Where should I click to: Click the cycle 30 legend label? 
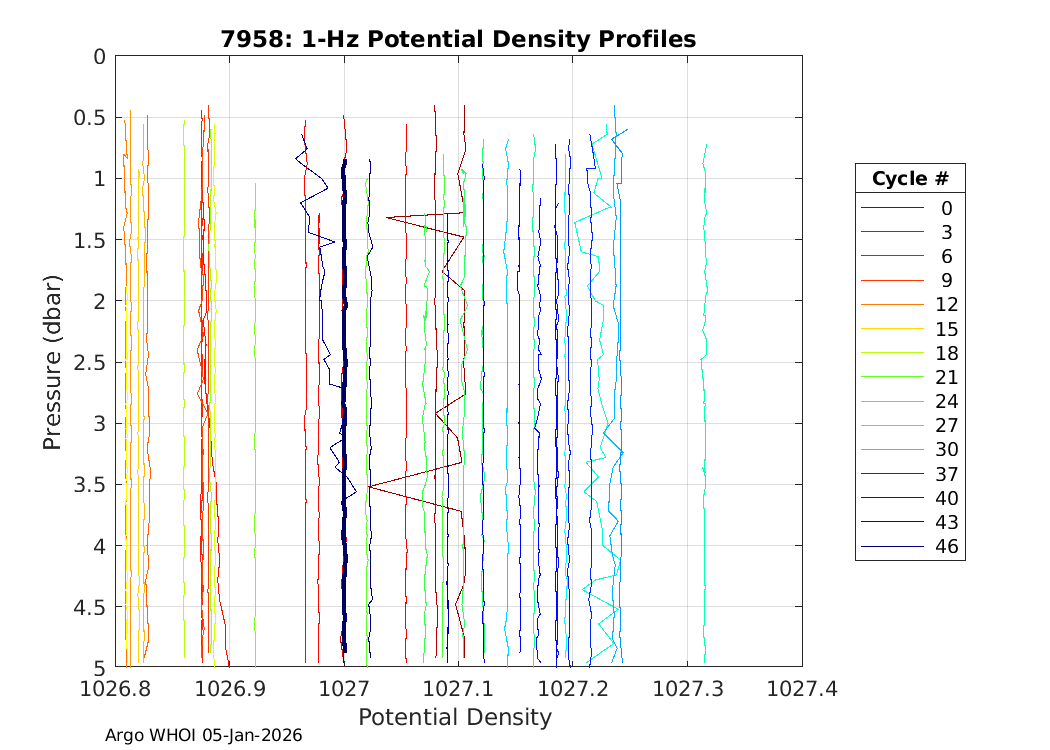click(945, 450)
